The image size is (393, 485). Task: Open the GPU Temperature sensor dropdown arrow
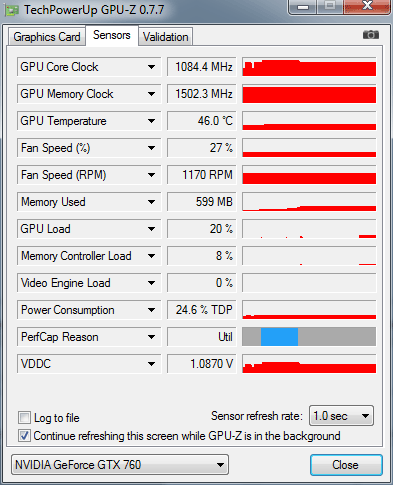(151, 121)
